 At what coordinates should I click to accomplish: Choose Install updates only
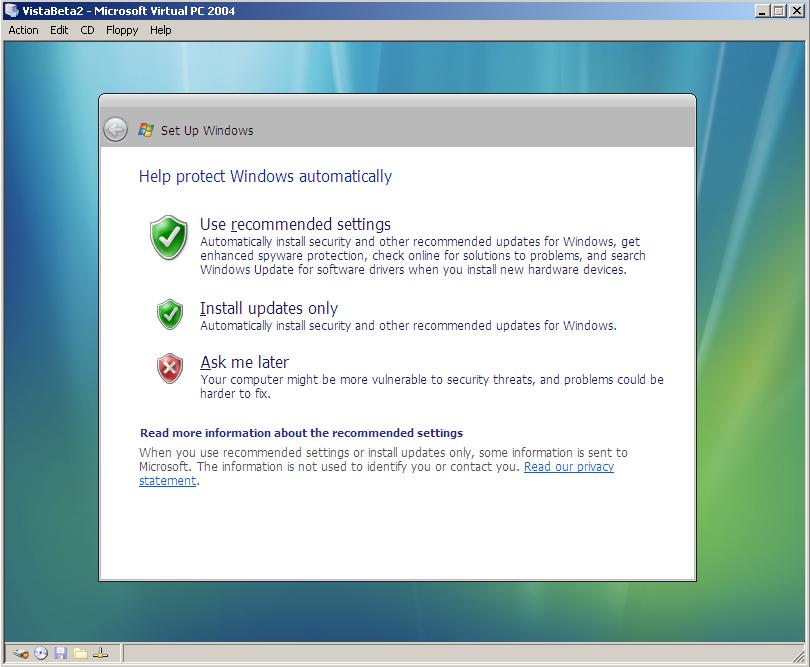click(x=269, y=308)
